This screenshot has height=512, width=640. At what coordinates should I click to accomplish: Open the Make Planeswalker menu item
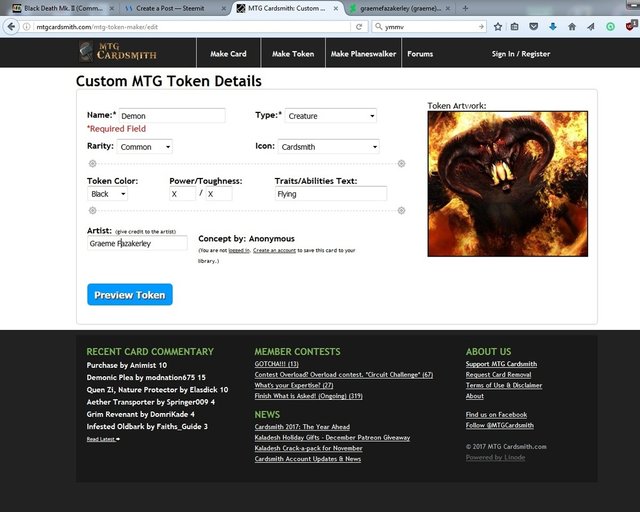[363, 53]
